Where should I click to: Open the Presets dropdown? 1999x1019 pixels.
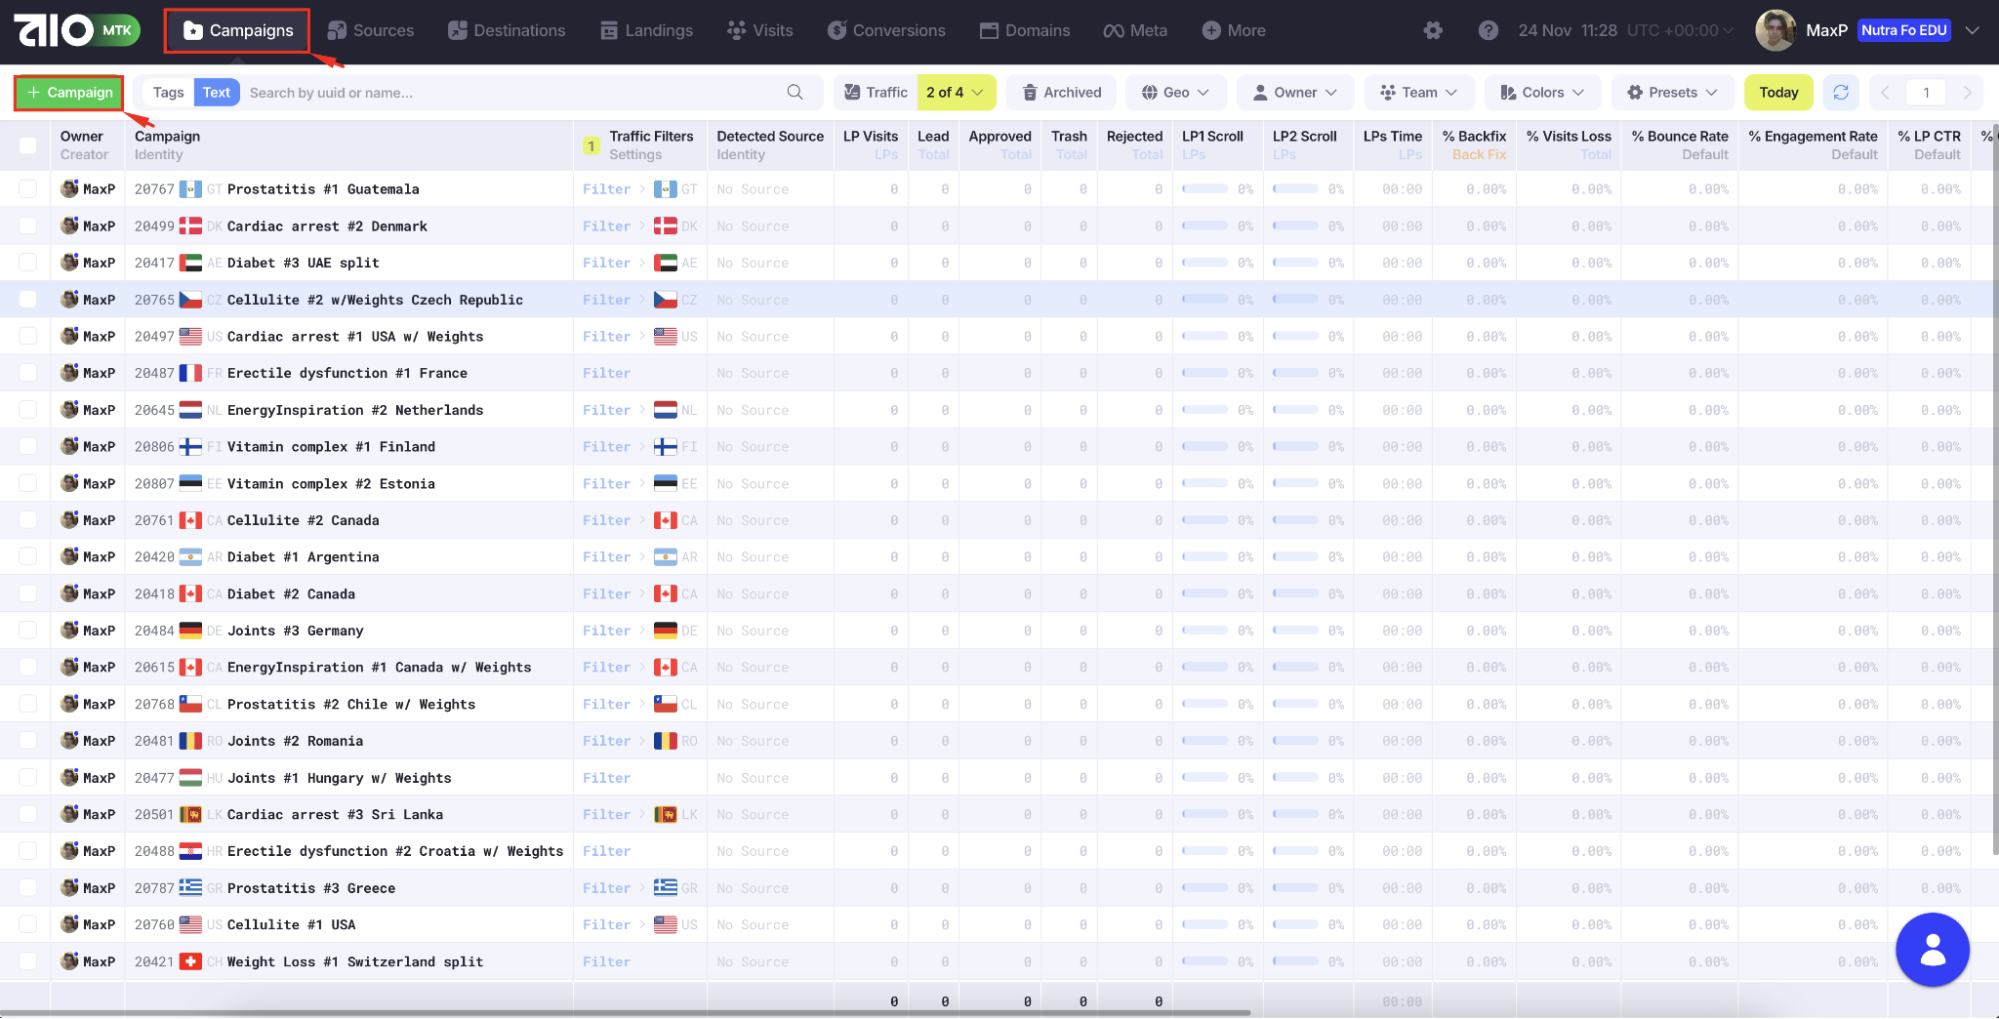pos(1672,93)
